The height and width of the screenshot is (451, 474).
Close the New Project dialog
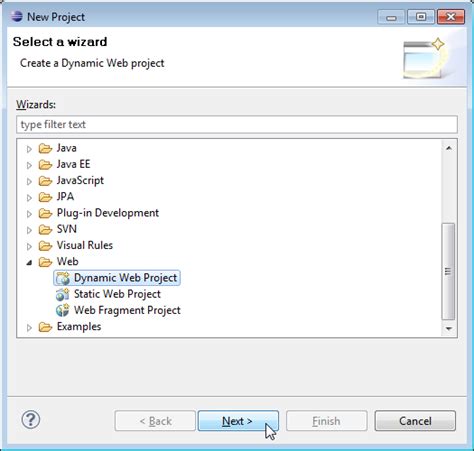coord(451,17)
